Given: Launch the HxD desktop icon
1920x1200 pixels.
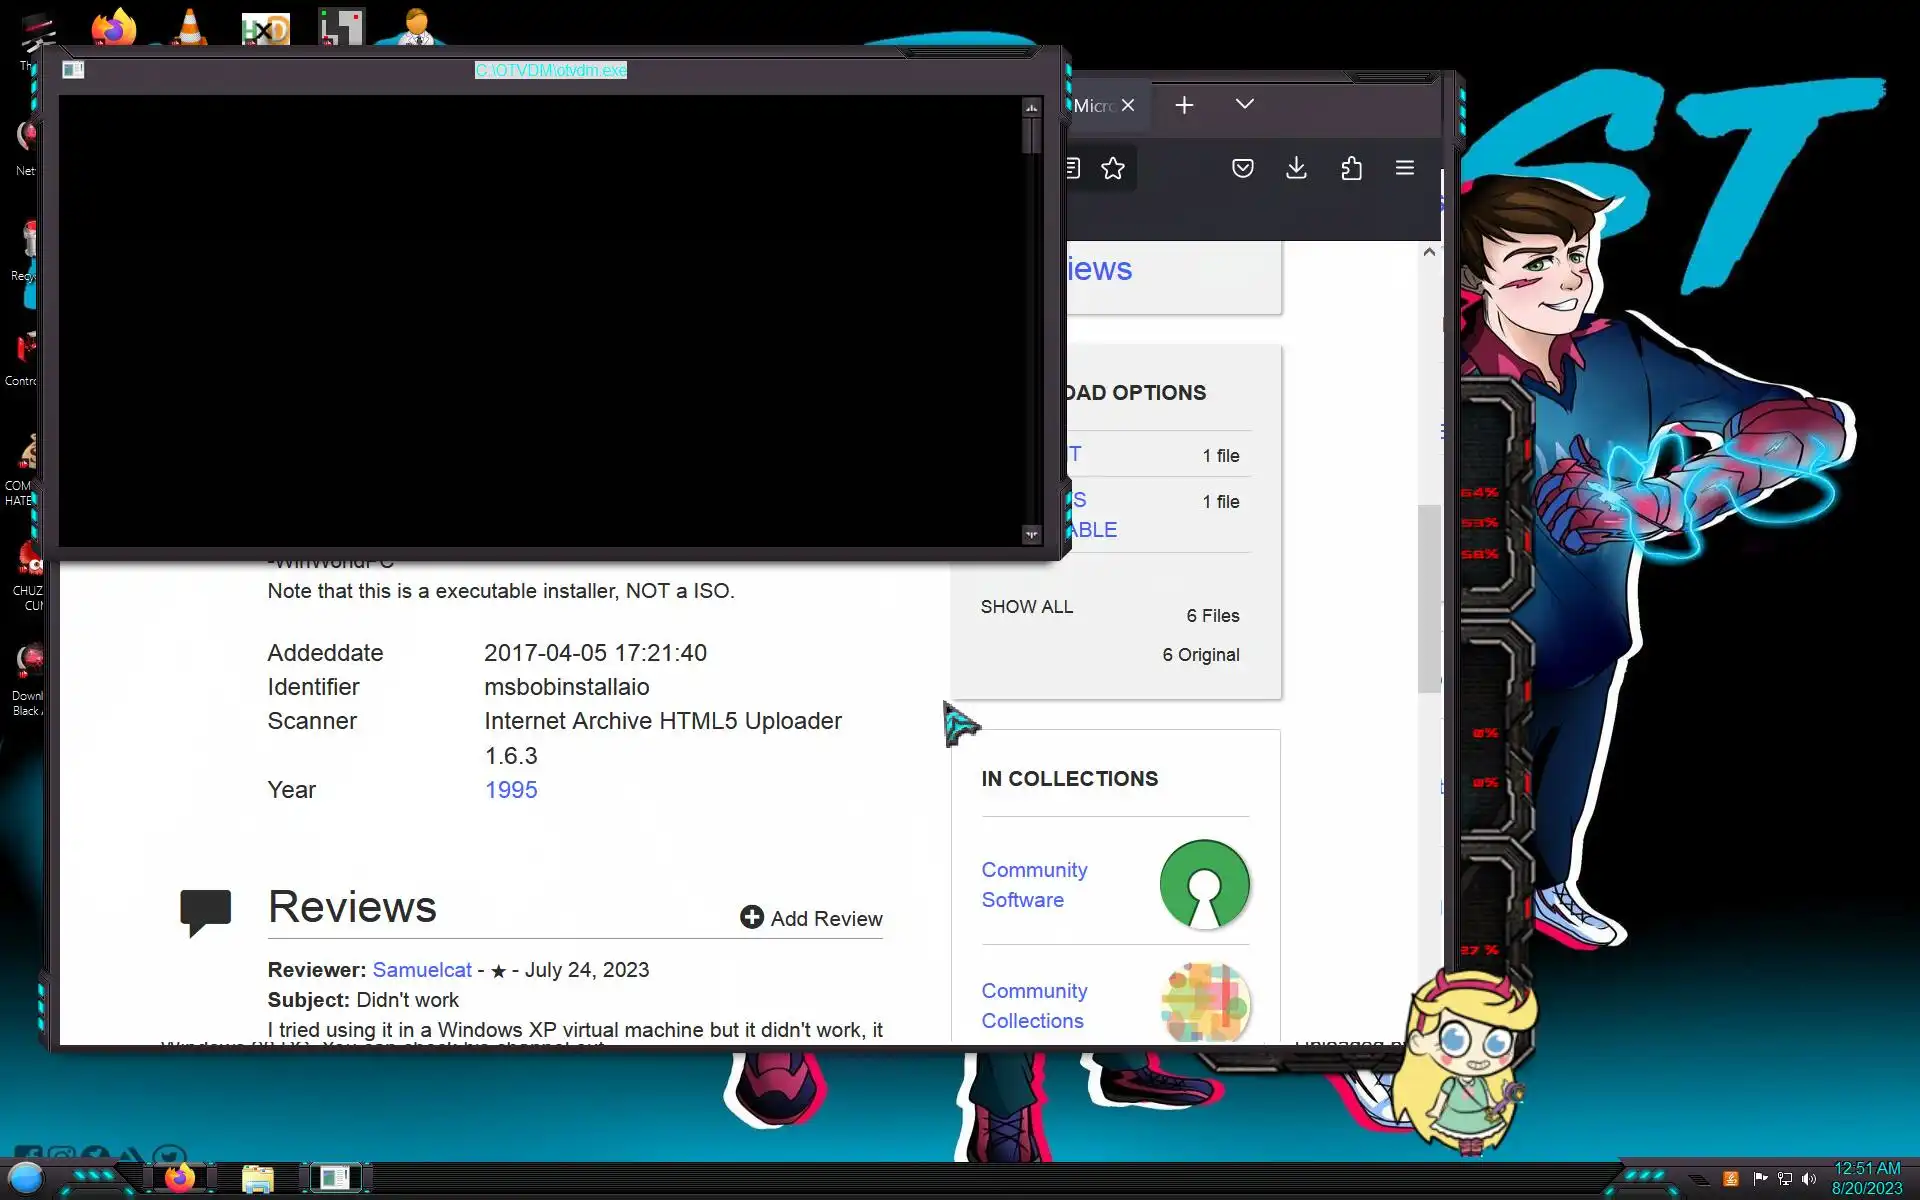Looking at the screenshot, I should 265,29.
